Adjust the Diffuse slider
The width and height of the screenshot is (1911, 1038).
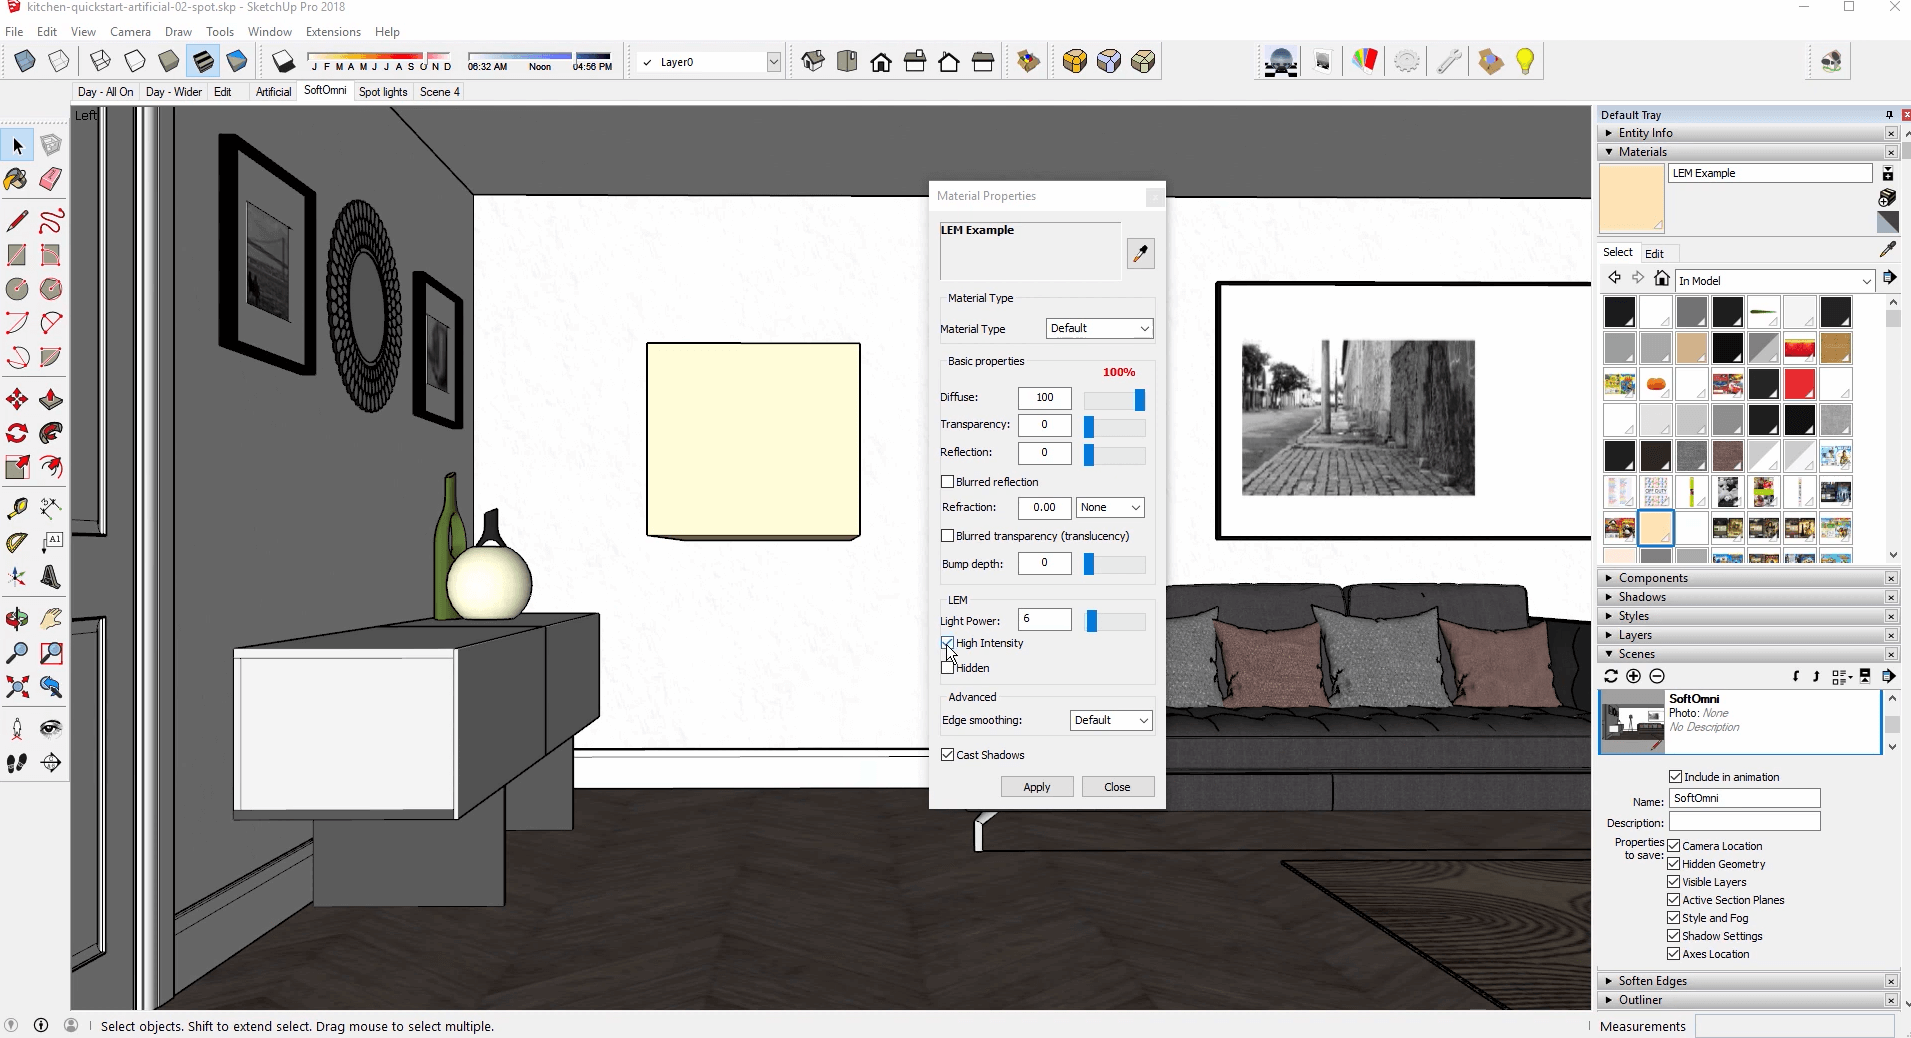coord(1139,400)
